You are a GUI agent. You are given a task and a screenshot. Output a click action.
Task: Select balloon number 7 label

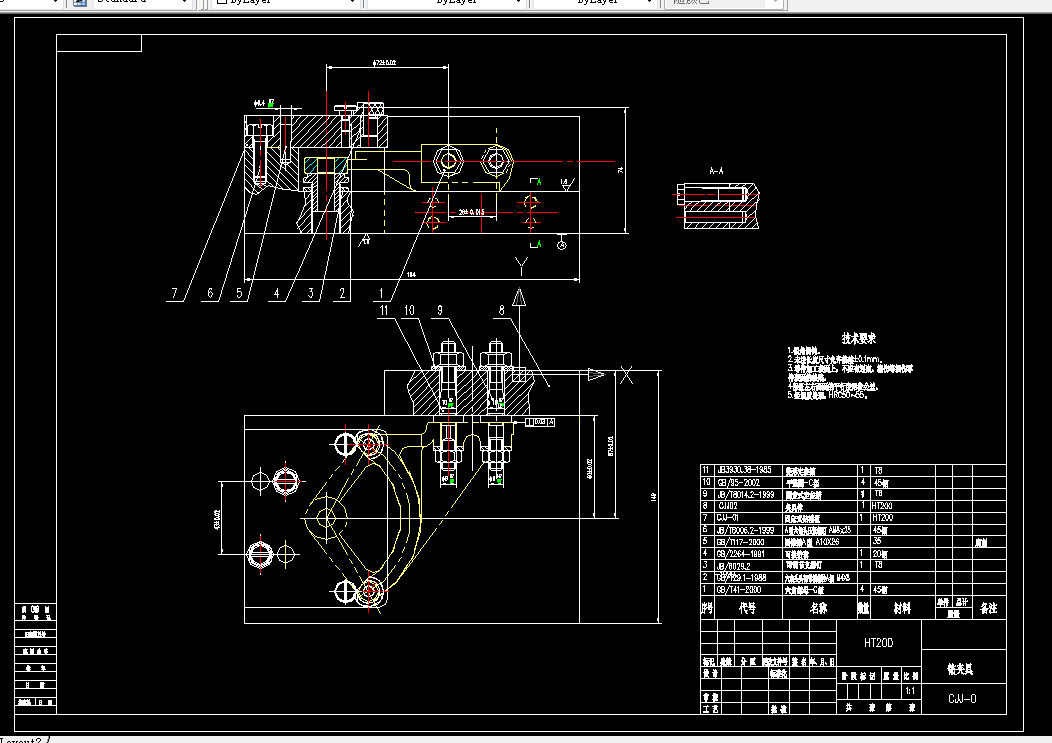[x=174, y=293]
